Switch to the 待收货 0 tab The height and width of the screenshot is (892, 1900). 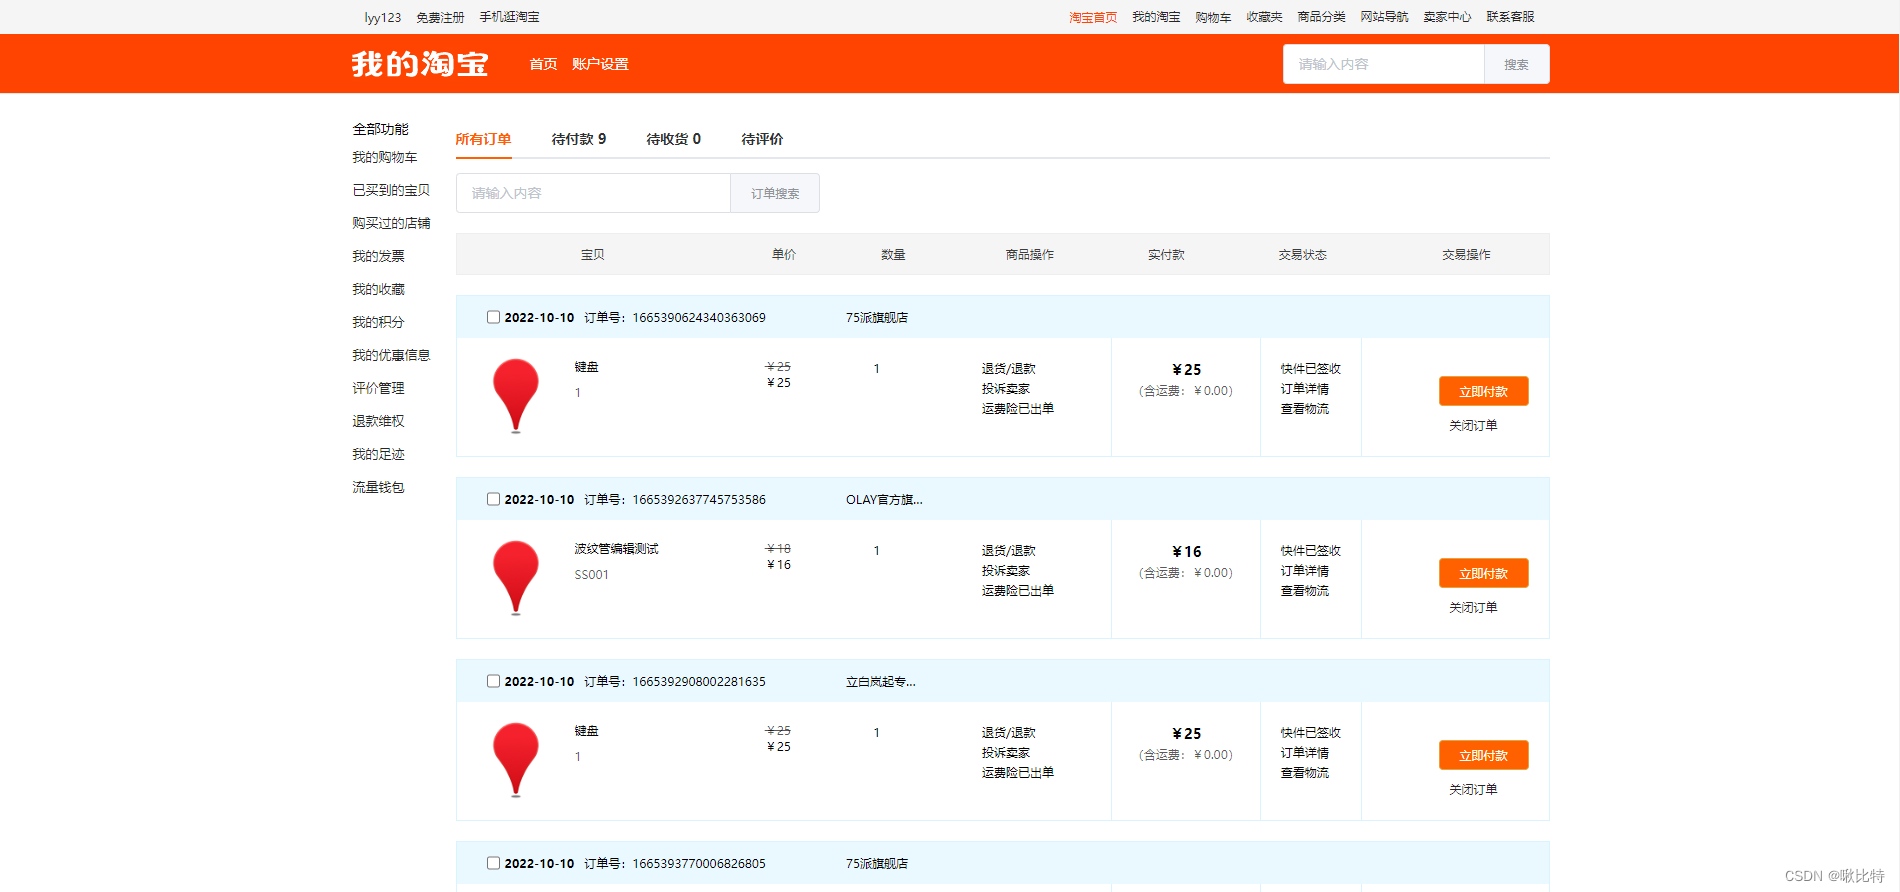tap(674, 139)
